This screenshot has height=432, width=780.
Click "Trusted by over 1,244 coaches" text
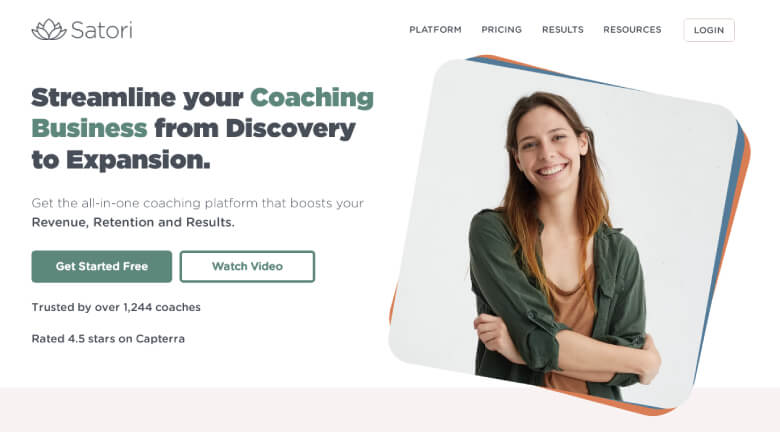pyautogui.click(x=116, y=307)
